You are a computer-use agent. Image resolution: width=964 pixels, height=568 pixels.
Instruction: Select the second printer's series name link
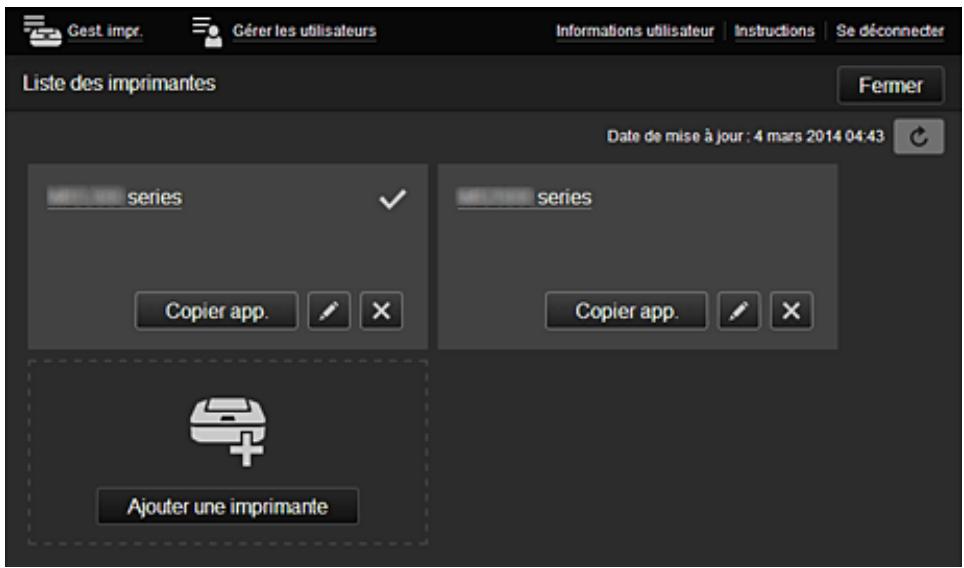click(x=524, y=198)
